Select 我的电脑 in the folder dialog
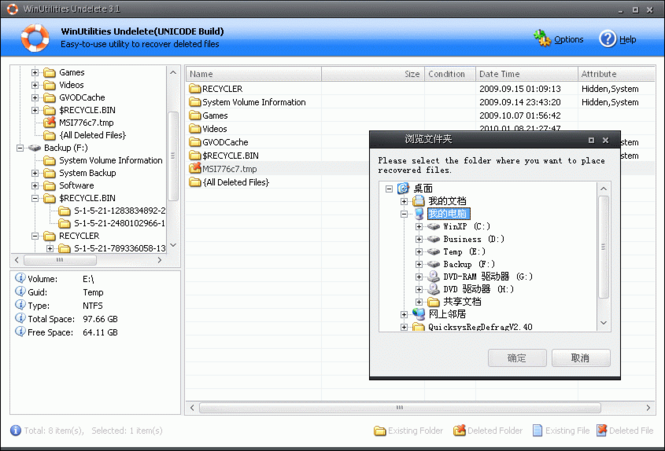 click(x=449, y=213)
